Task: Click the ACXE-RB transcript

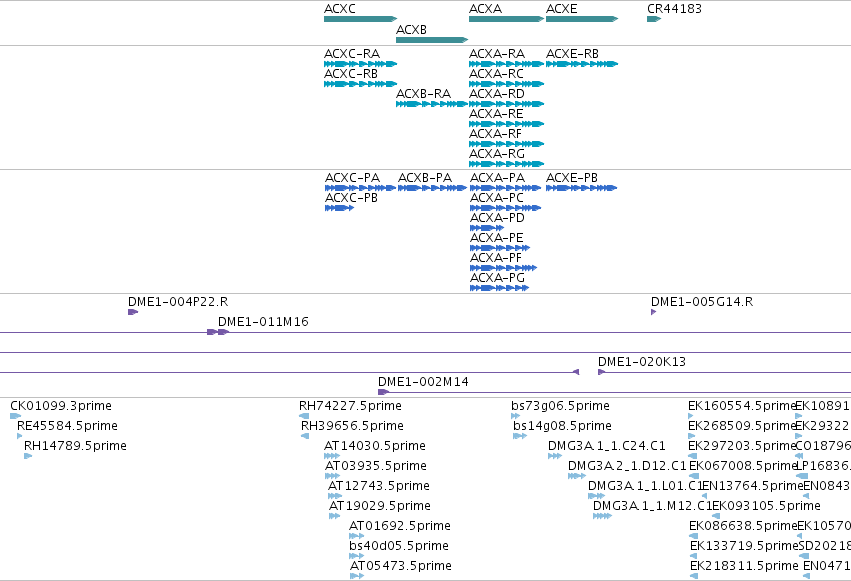Action: tap(582, 64)
